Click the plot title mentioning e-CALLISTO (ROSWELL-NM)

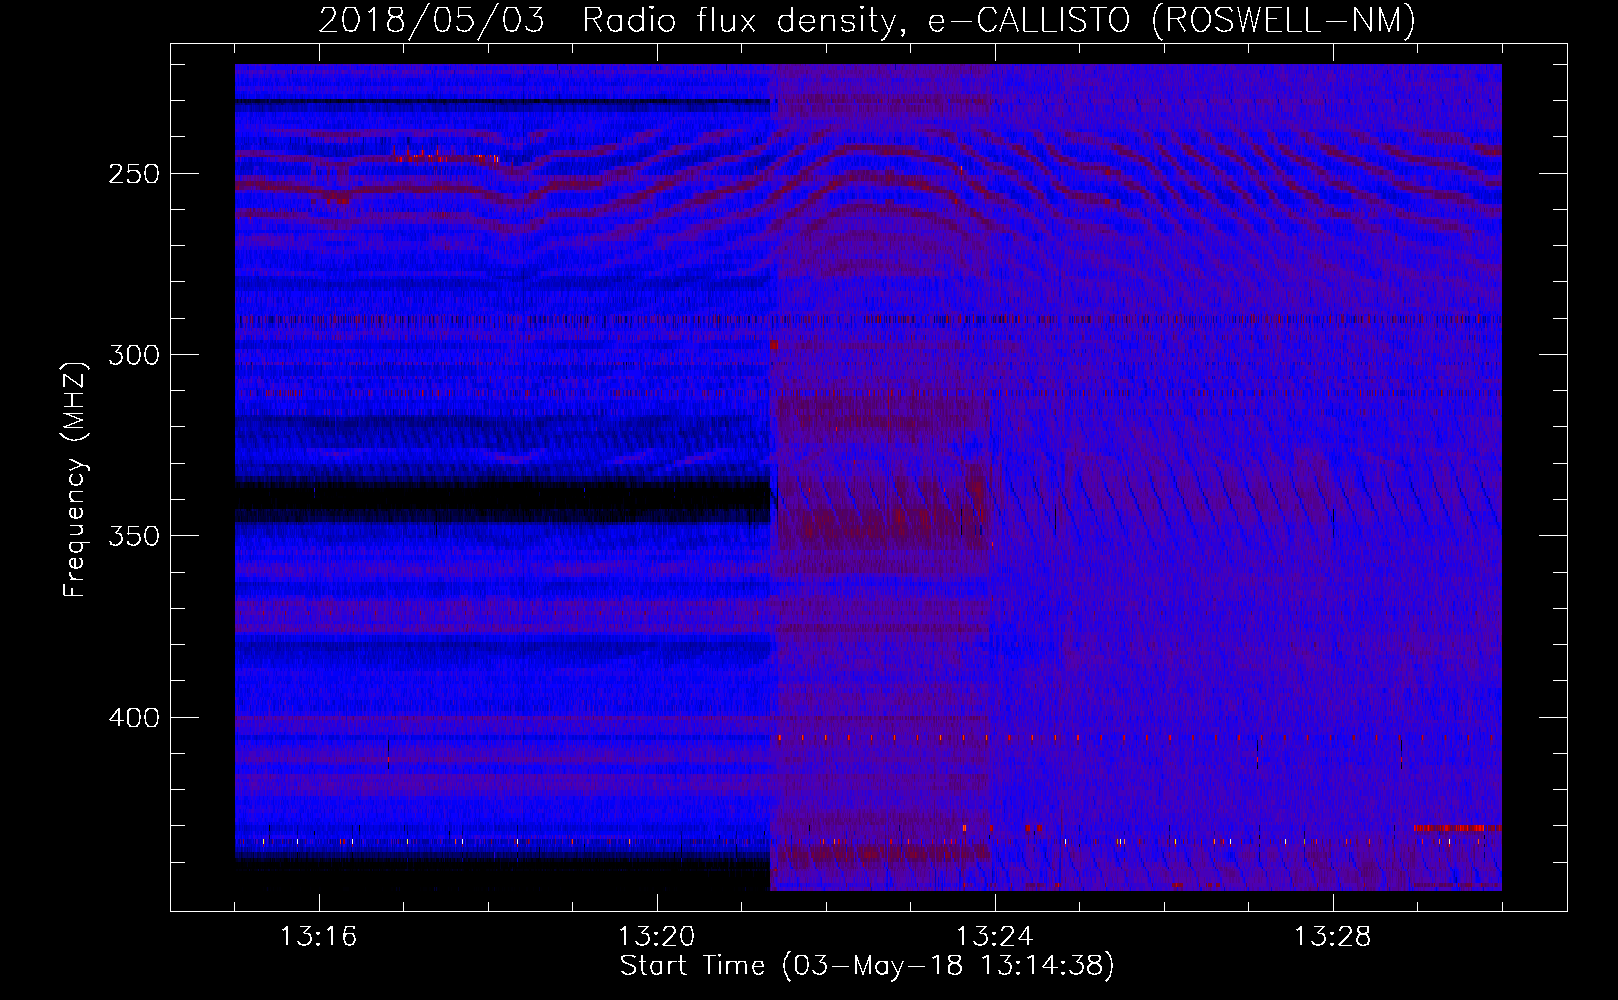coord(867,21)
